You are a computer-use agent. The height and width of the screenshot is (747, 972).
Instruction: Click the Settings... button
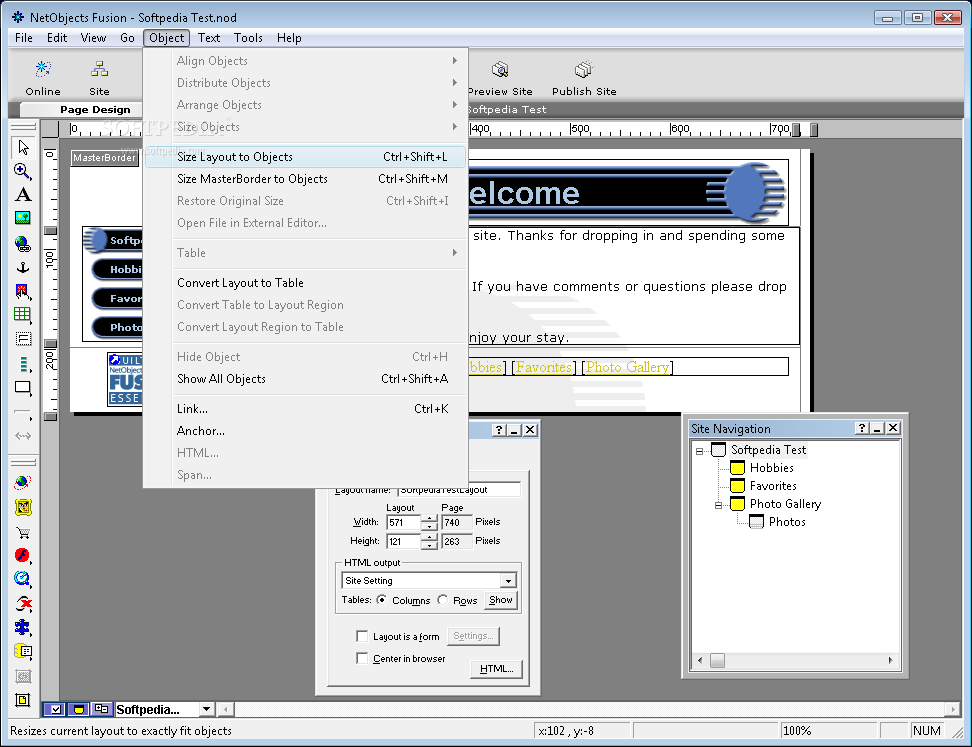click(x=473, y=636)
